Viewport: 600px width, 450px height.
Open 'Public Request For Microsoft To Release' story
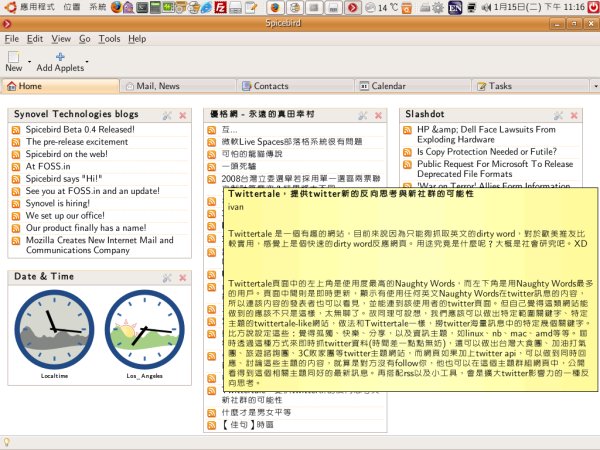[x=495, y=169]
